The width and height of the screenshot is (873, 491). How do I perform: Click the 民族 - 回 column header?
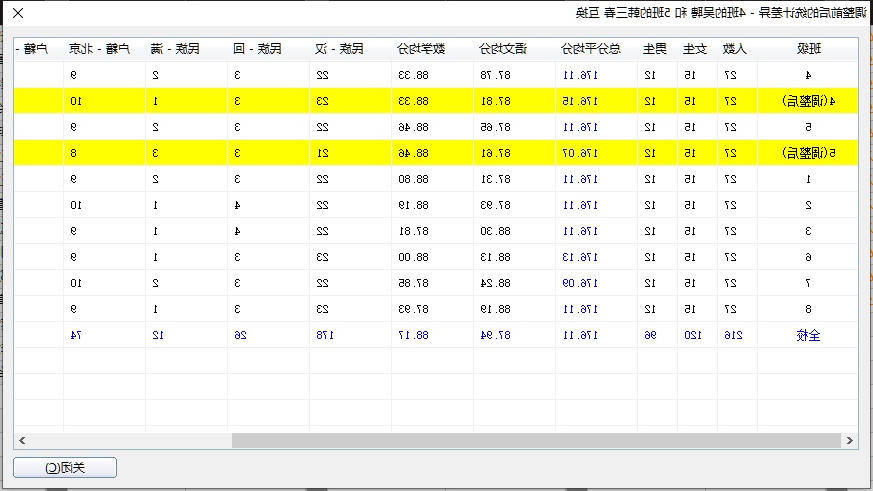pyautogui.click(x=268, y=49)
